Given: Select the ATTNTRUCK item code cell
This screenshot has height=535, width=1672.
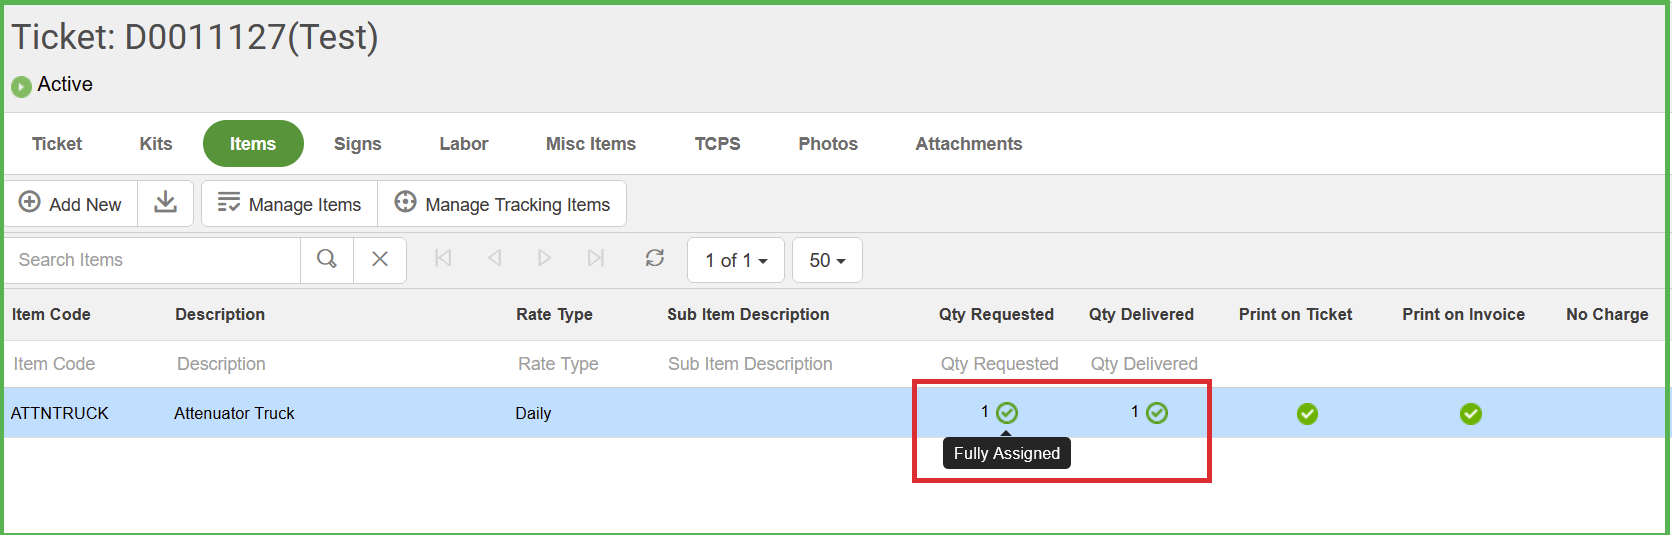Looking at the screenshot, I should [x=60, y=413].
